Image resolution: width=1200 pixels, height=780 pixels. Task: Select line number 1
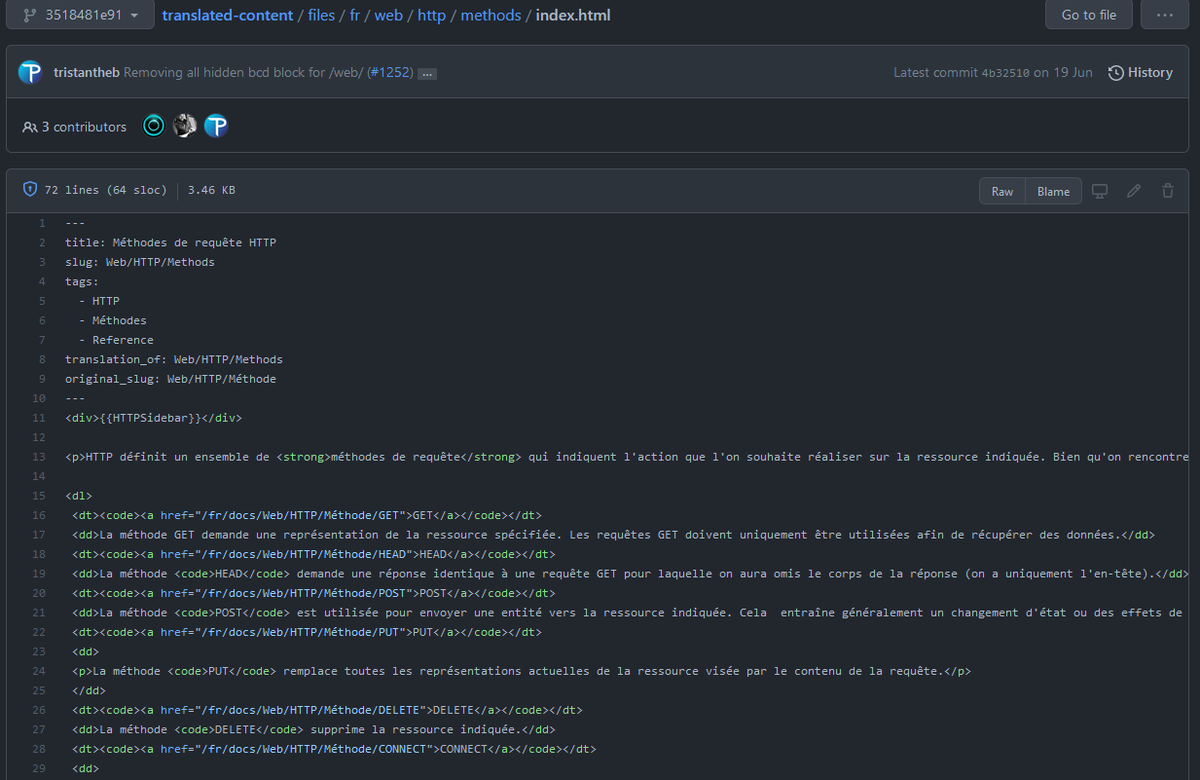[x=42, y=223]
